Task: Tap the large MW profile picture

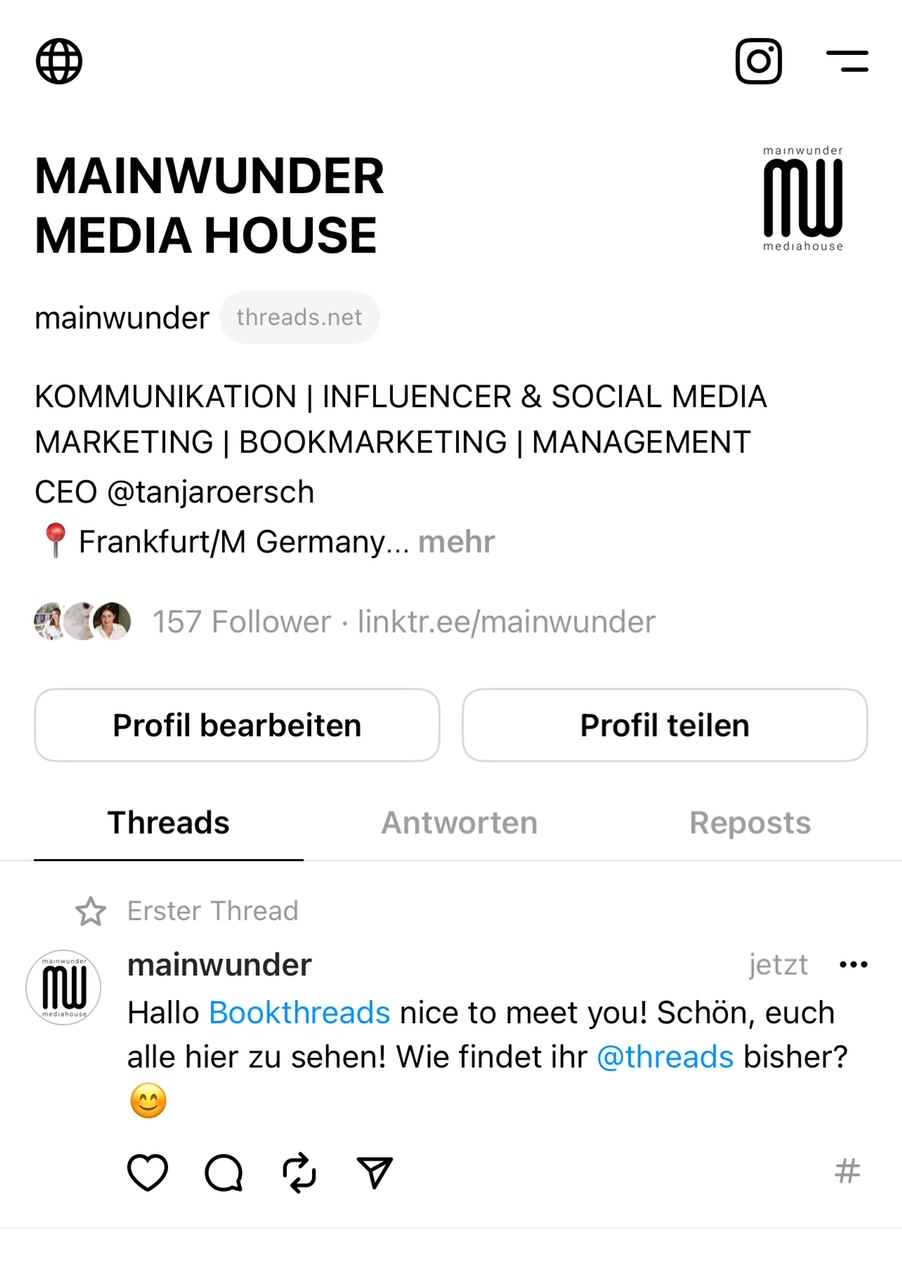Action: pyautogui.click(x=802, y=198)
